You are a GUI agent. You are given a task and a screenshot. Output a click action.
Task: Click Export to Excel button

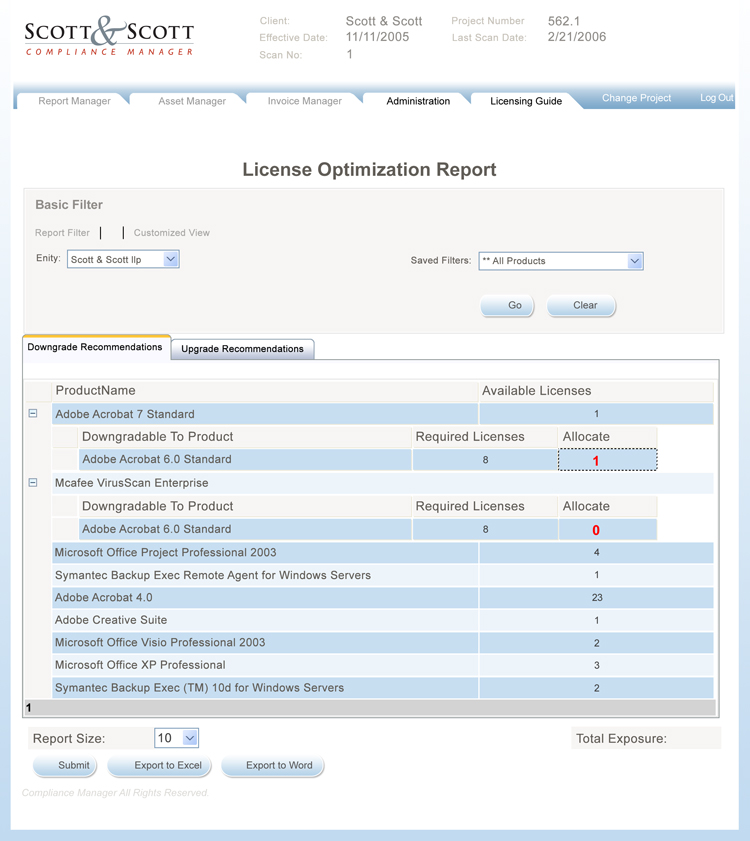159,765
